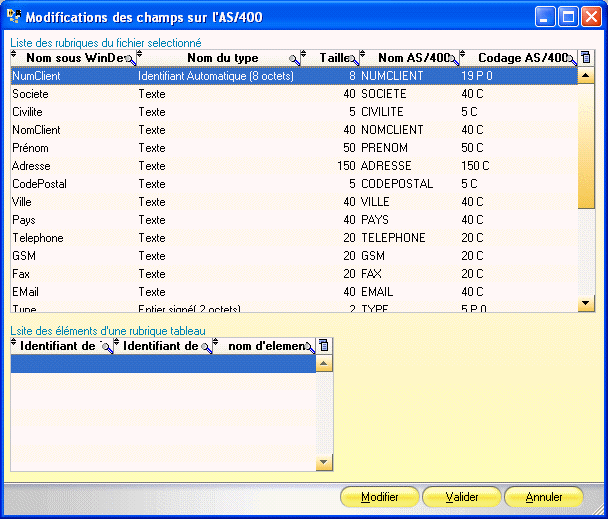This screenshot has height=519, width=608.
Task: Click lower table scrollbar down arrow
Action: [324, 462]
